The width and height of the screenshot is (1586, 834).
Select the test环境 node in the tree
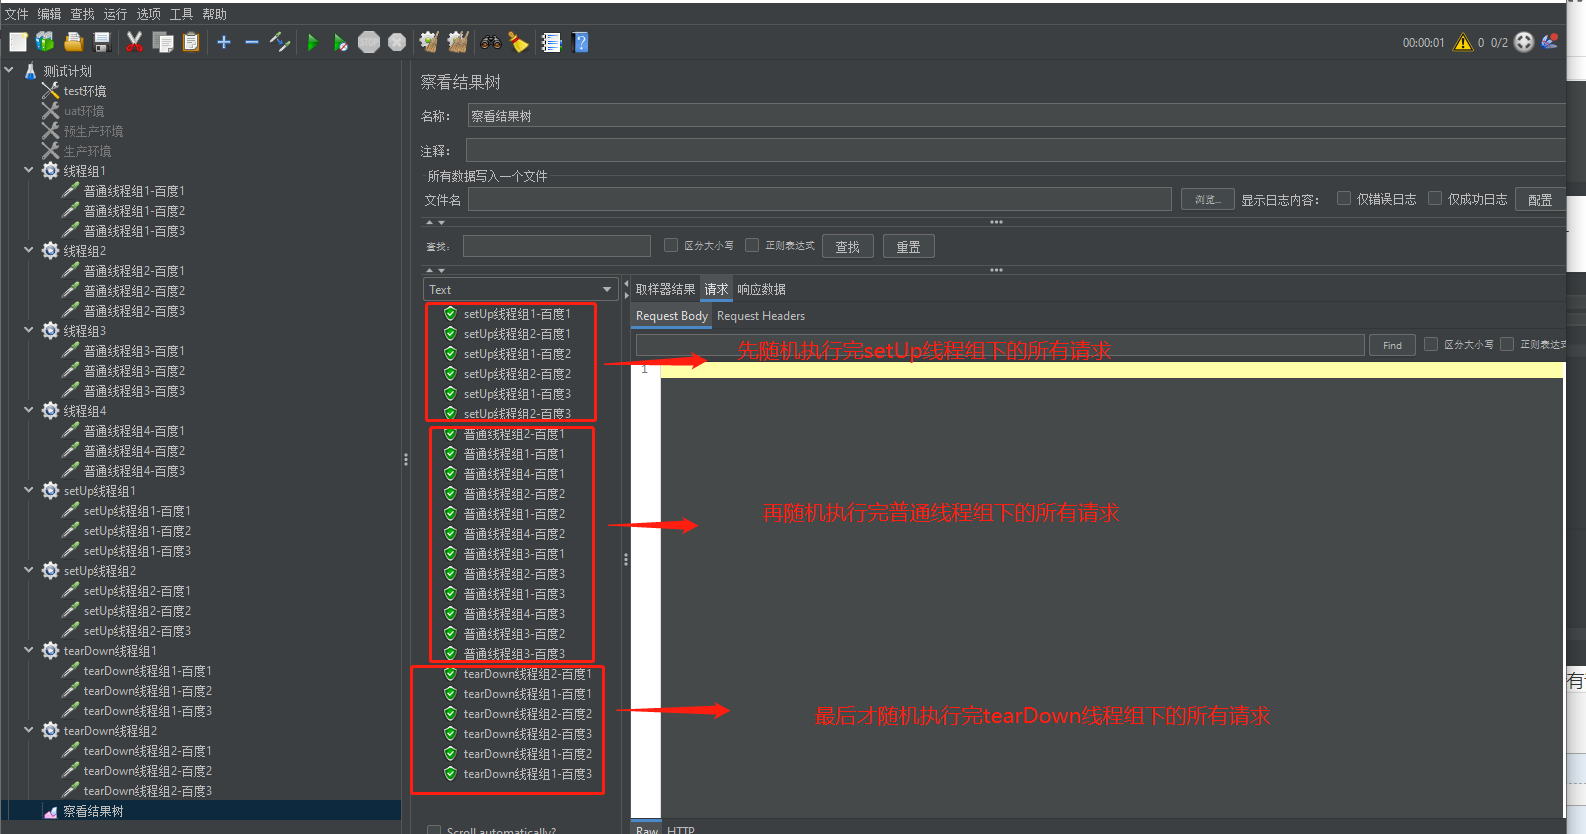tap(85, 91)
